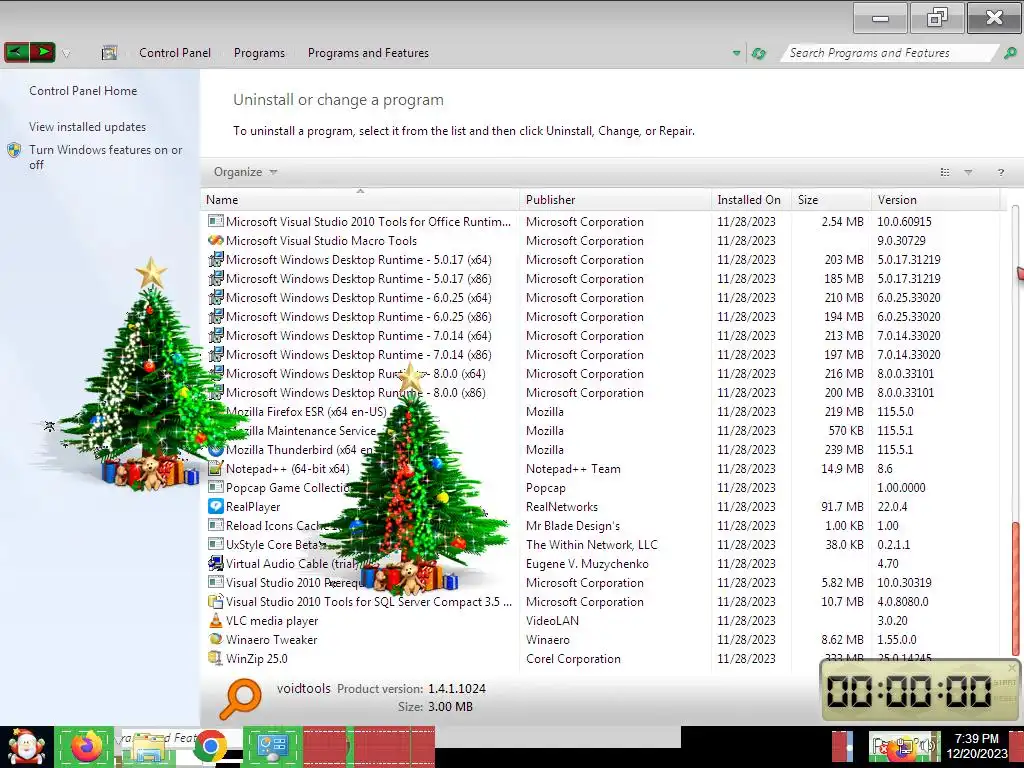The image size is (1024, 768).
Task: Select the Winaero Tweaker icon
Action: (216, 639)
